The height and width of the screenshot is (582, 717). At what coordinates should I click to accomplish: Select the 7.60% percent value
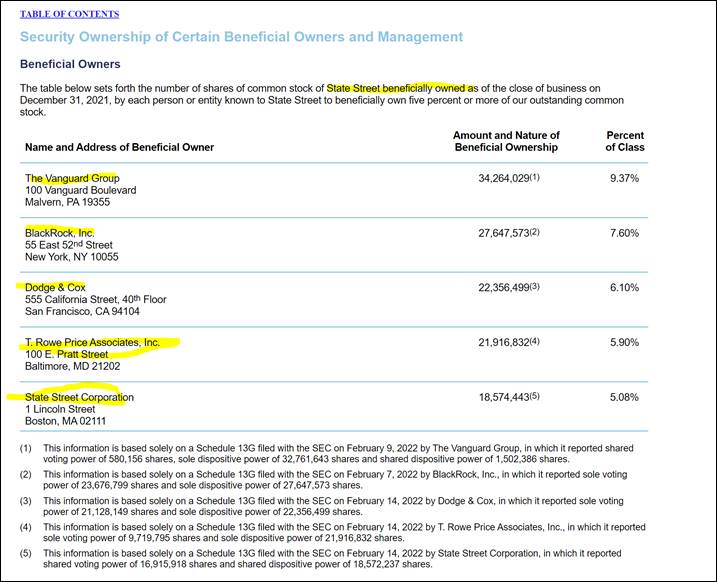(x=624, y=233)
